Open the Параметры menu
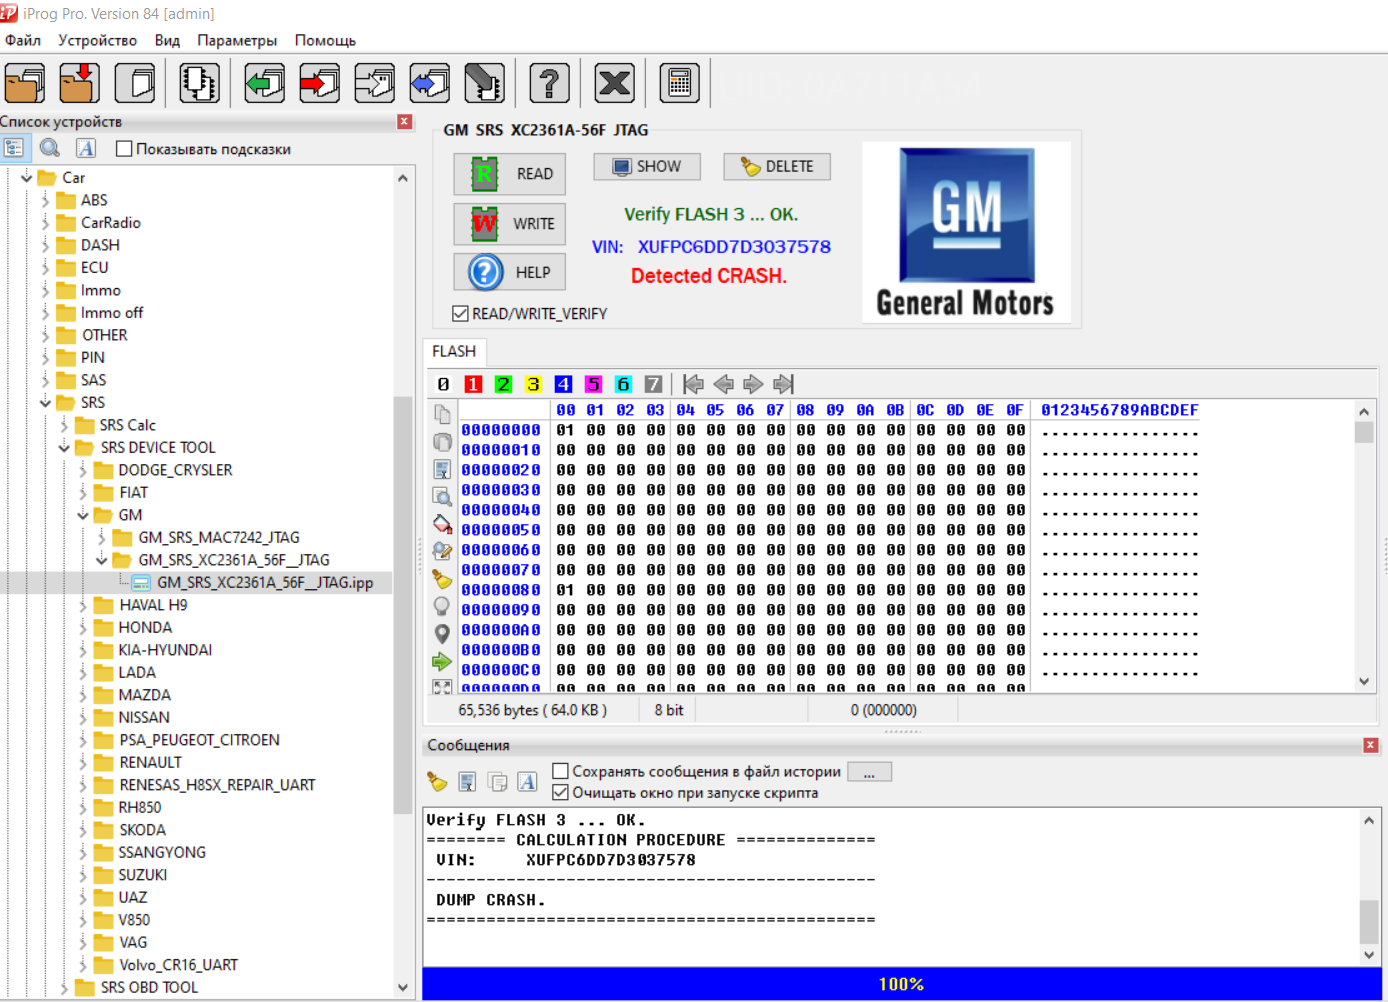The height and width of the screenshot is (1002, 1388). pos(237,40)
